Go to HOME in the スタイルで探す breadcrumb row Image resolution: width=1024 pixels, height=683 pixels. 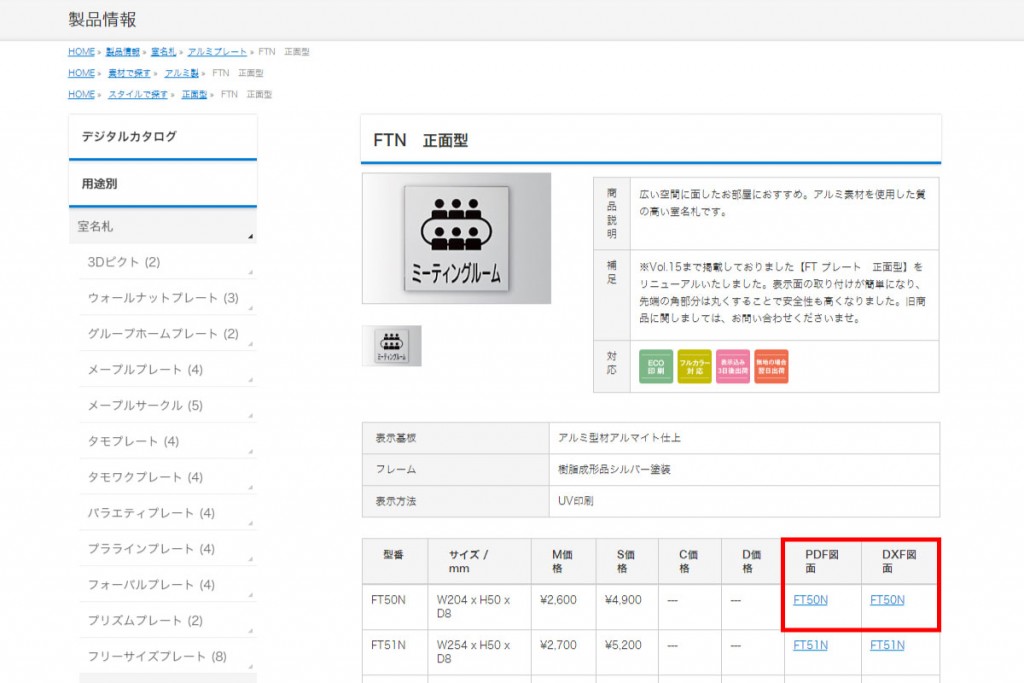coord(82,95)
